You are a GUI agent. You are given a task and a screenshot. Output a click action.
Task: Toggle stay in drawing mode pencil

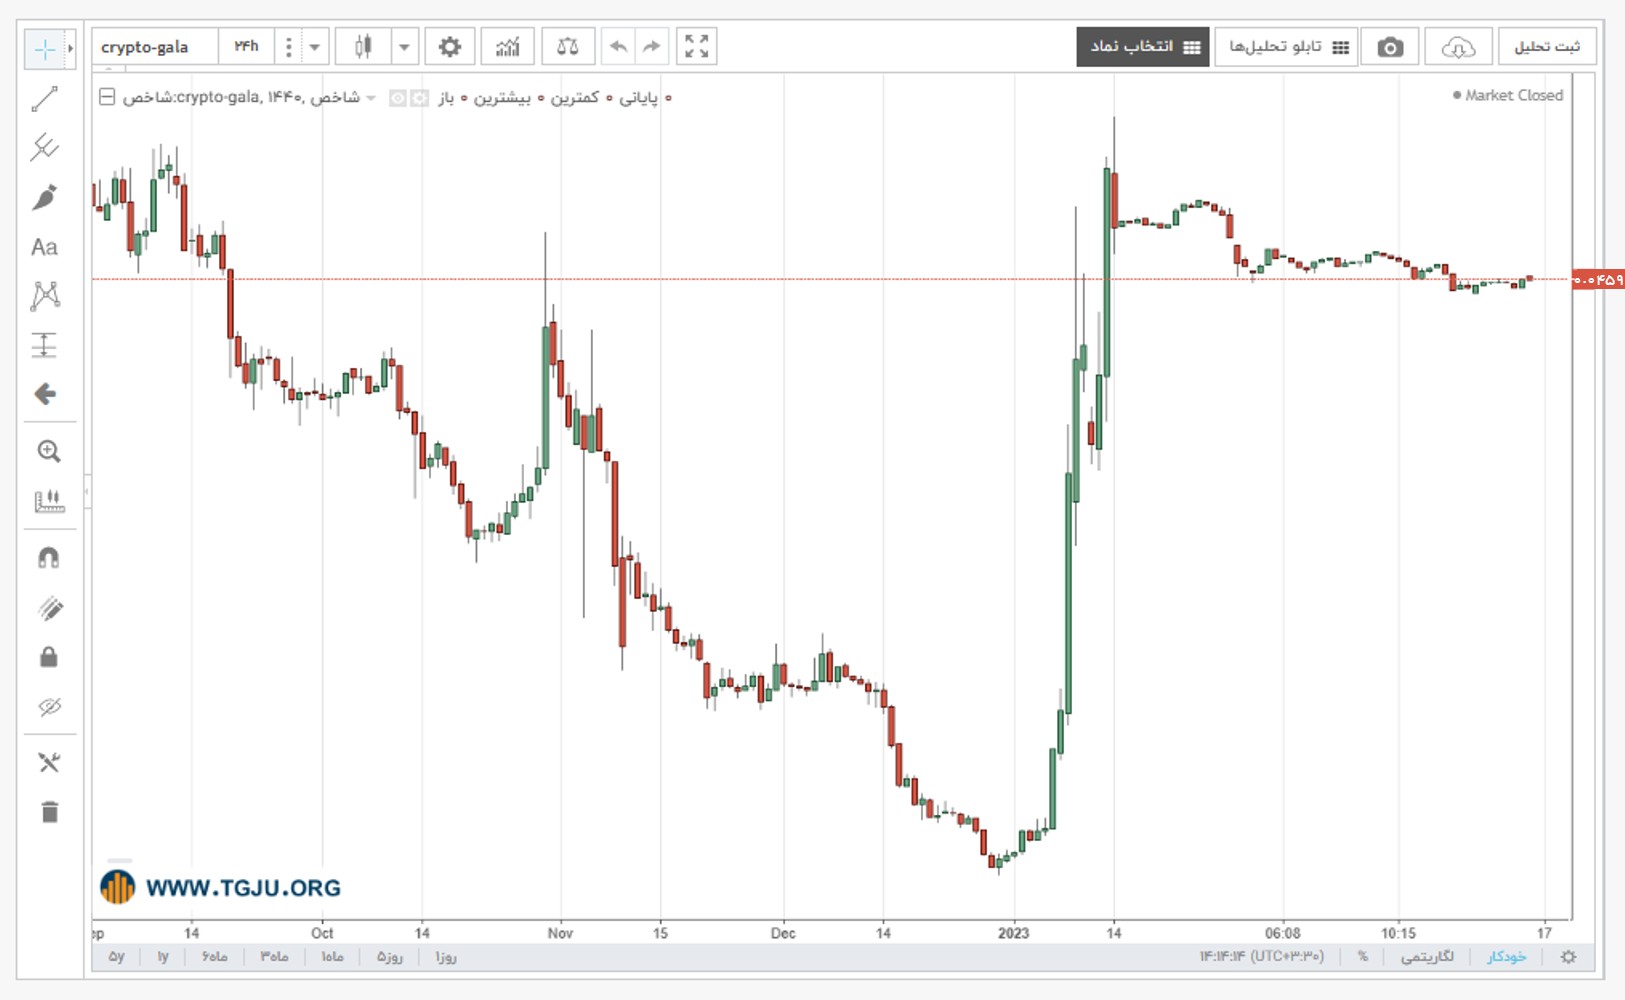pyautogui.click(x=48, y=607)
